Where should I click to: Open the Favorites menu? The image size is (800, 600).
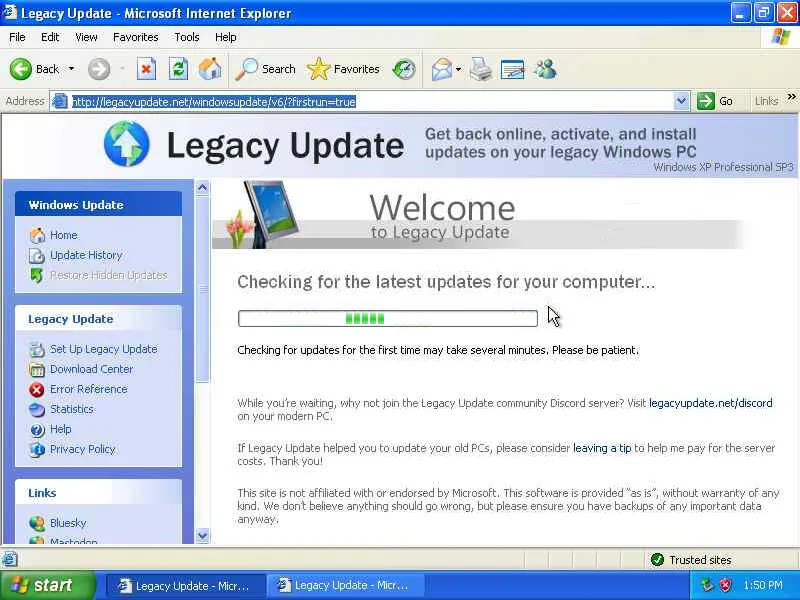tap(136, 37)
